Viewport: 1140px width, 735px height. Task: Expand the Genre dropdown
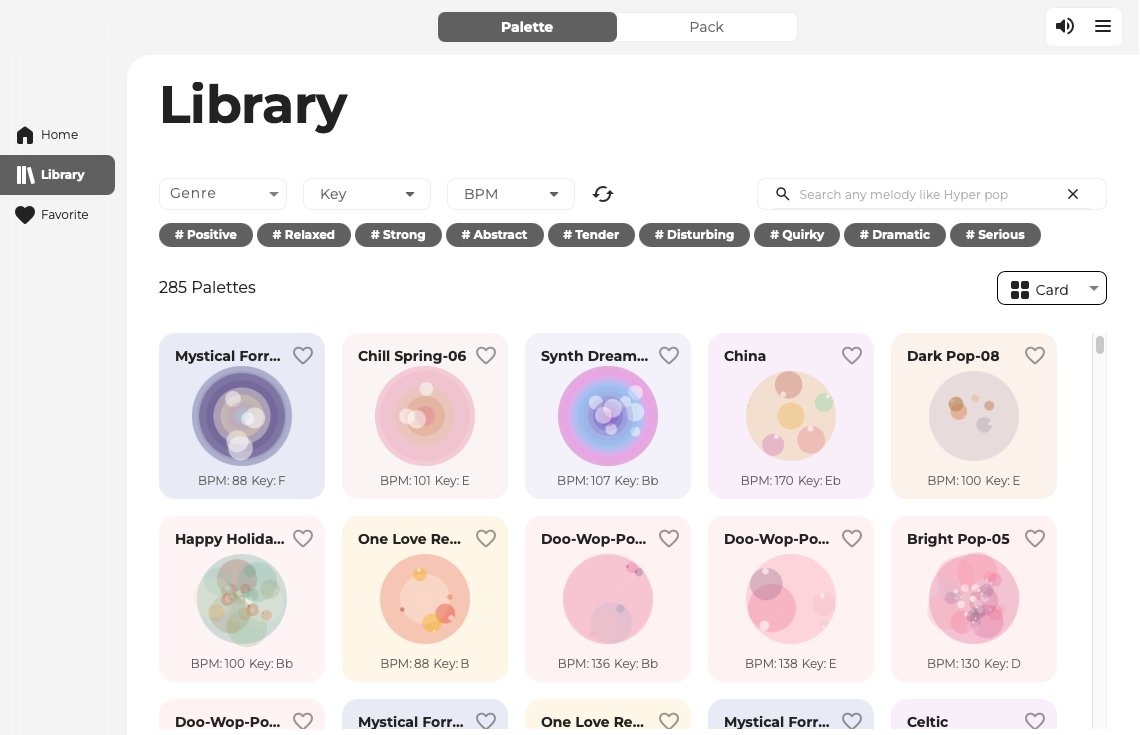pos(223,194)
